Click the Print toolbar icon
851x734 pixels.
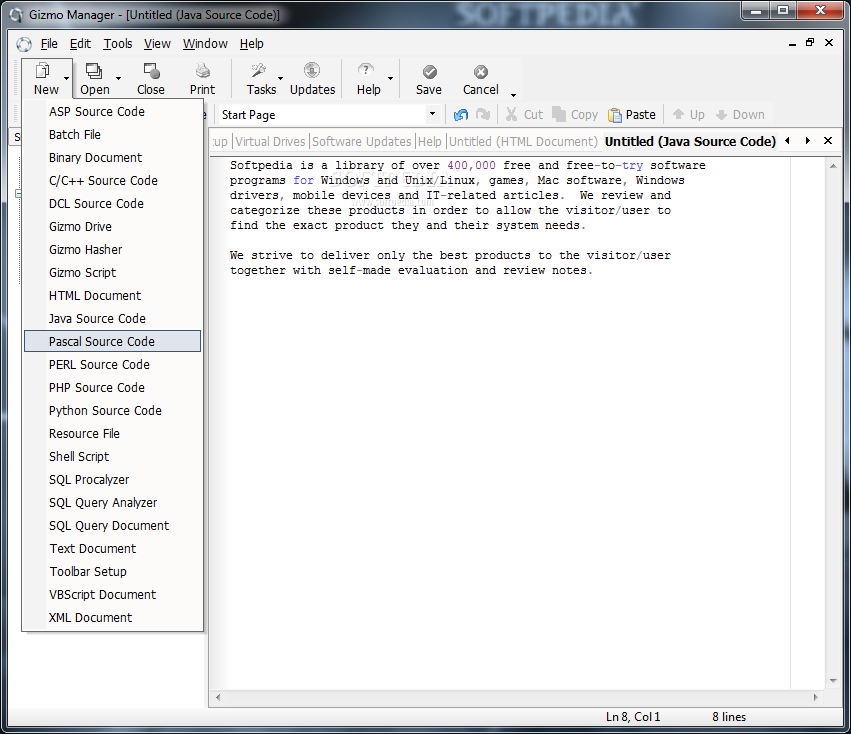[x=202, y=71]
